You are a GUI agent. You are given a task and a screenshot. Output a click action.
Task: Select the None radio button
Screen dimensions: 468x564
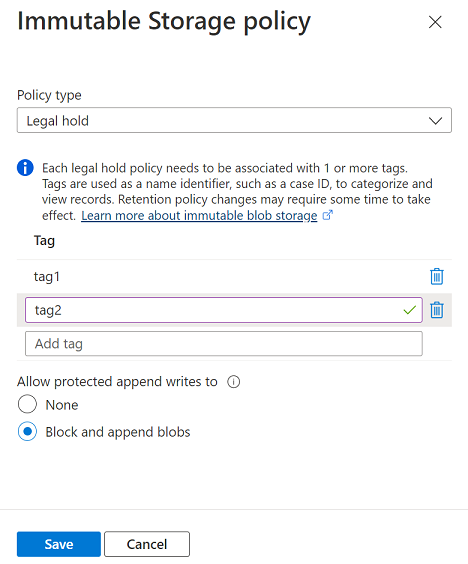27,404
